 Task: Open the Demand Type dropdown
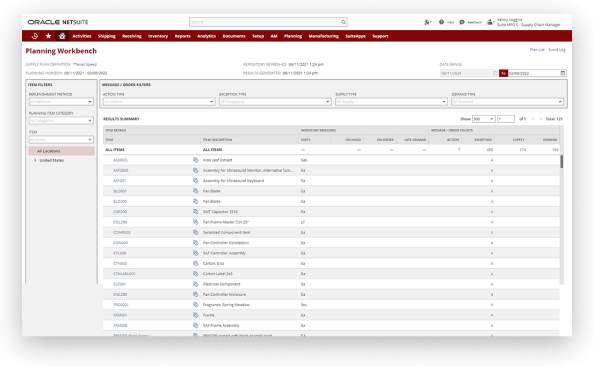click(507, 102)
